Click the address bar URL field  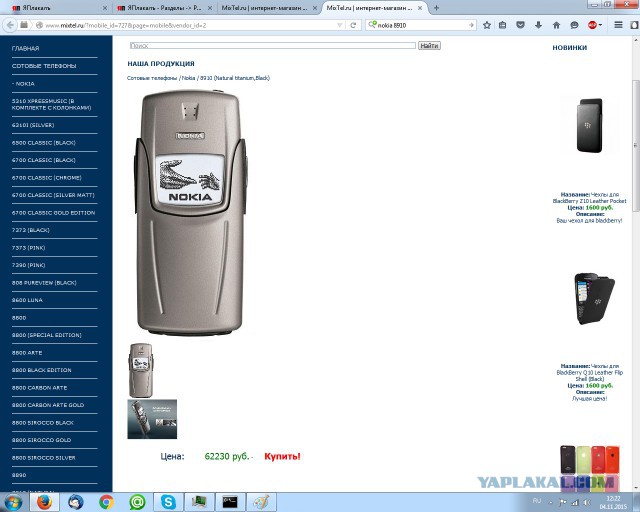190,25
